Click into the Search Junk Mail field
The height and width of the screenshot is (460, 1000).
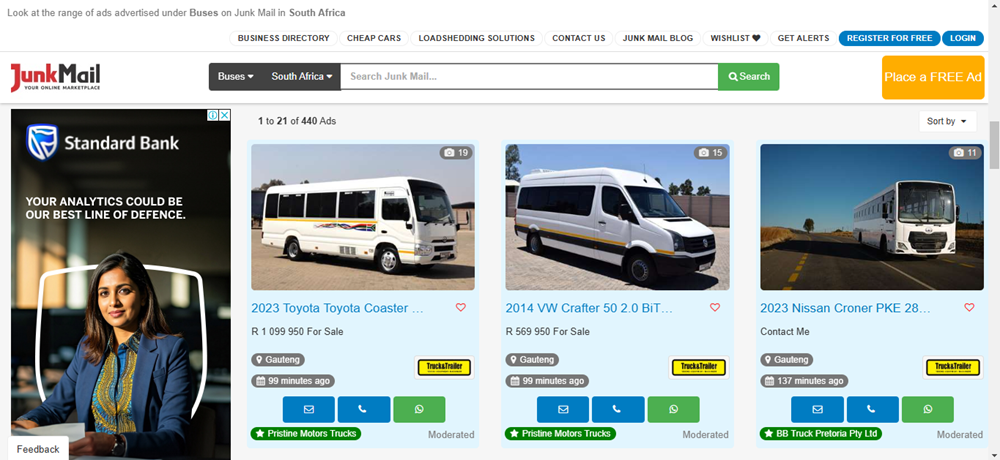(x=529, y=77)
